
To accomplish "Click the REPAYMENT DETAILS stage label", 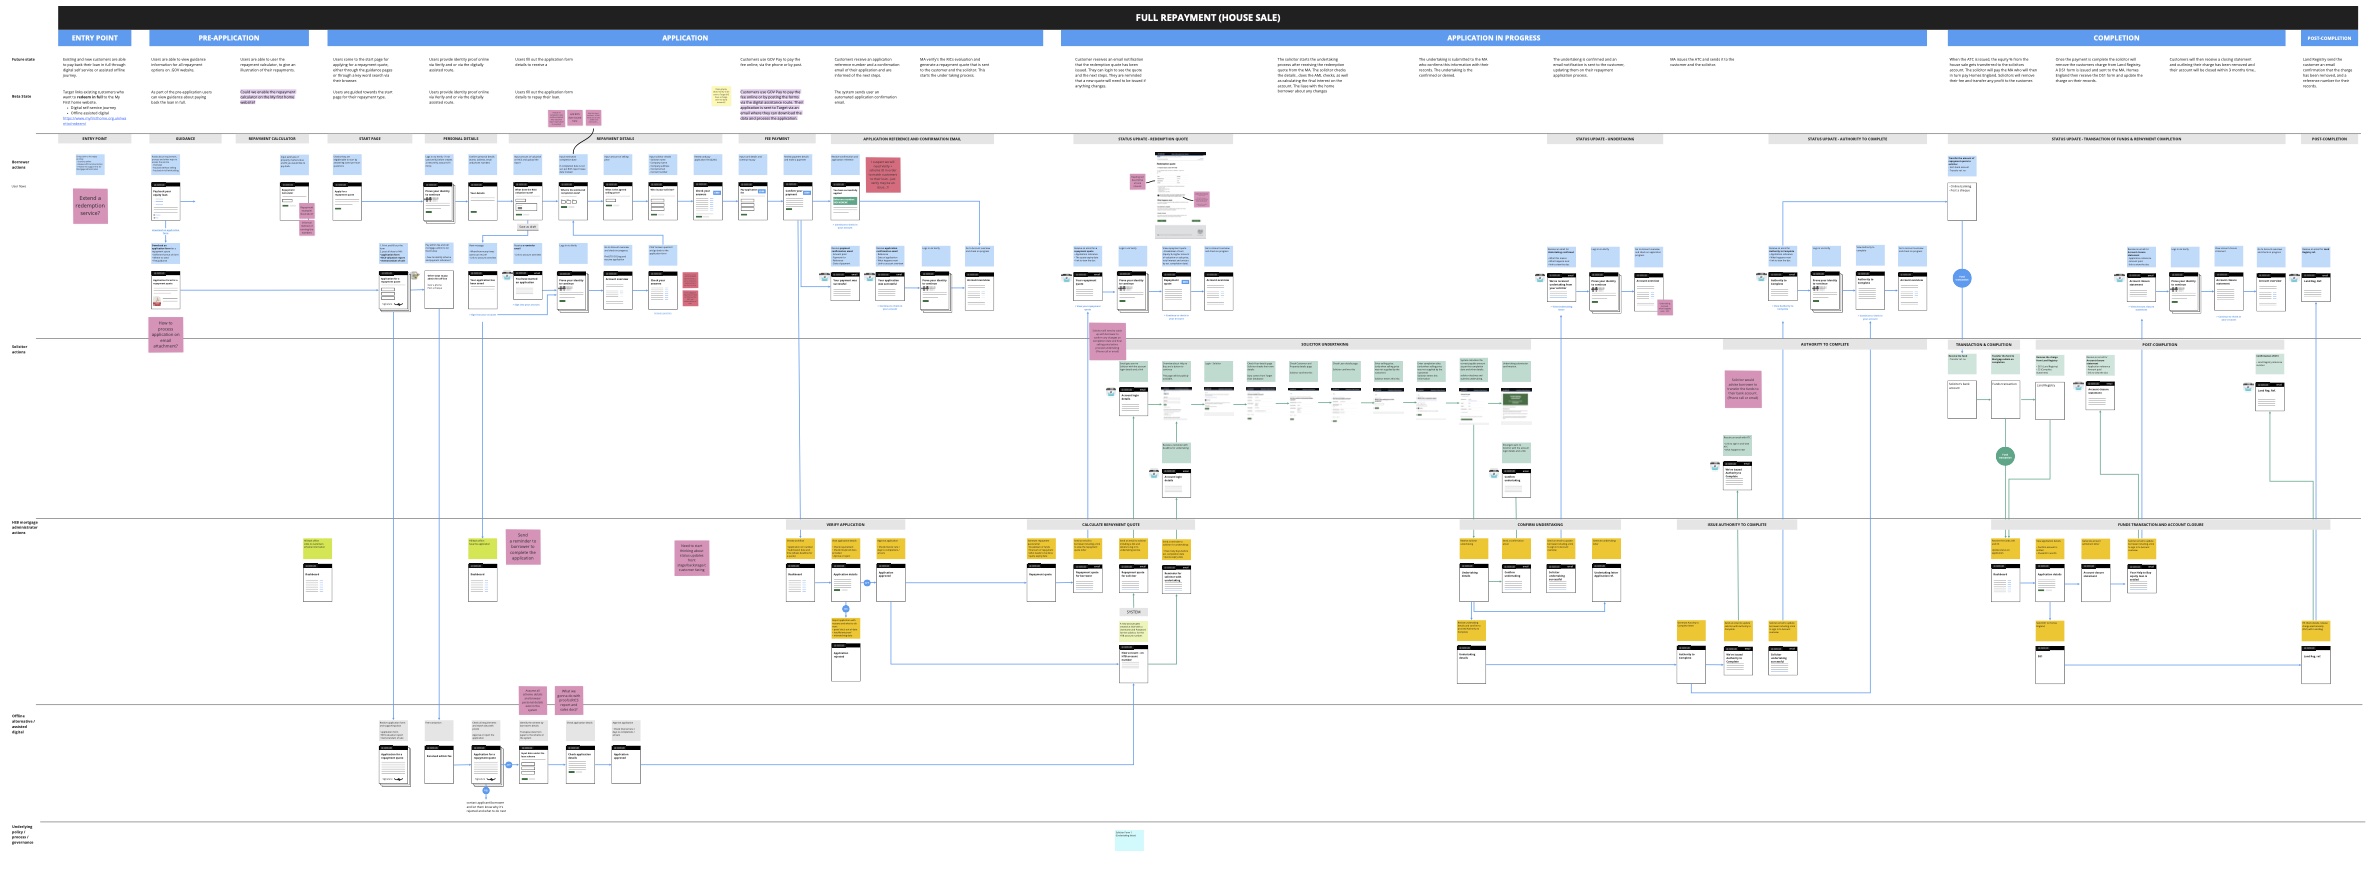I will click(615, 139).
